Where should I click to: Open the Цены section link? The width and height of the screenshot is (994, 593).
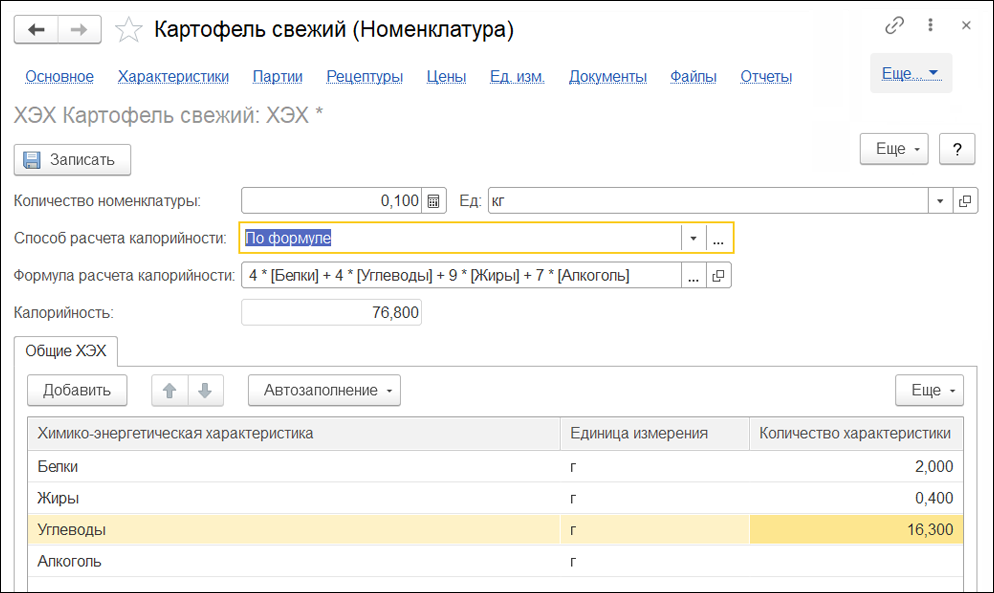[446, 76]
